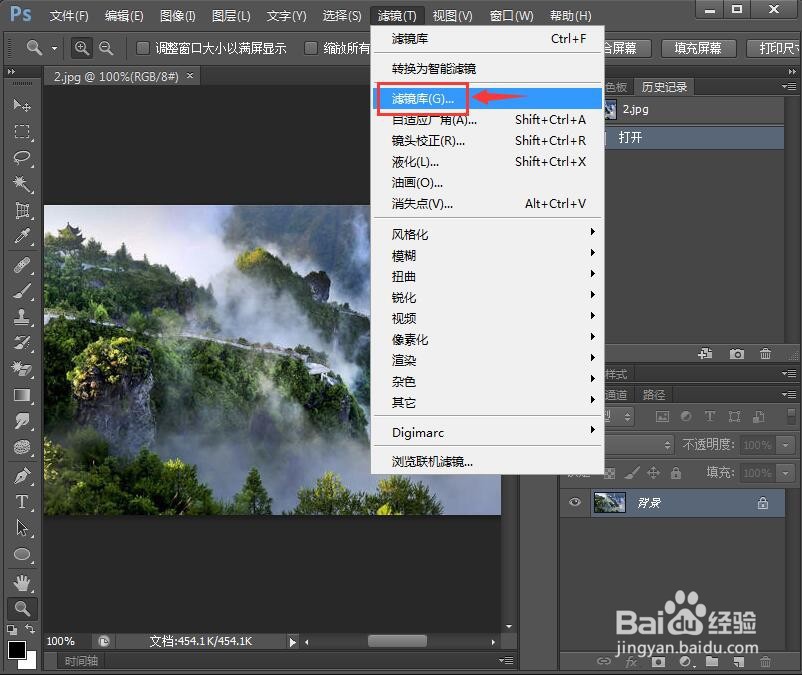Open the 文件(F) menu
The height and width of the screenshot is (675, 802).
(69, 16)
